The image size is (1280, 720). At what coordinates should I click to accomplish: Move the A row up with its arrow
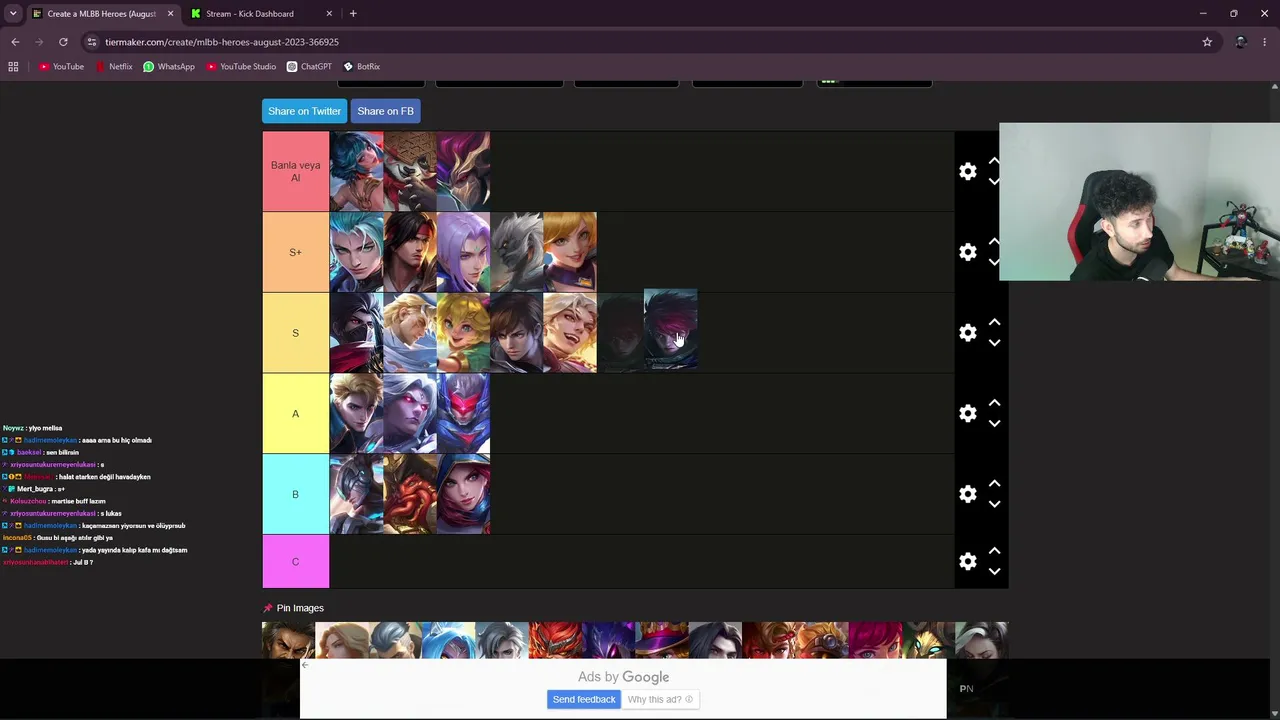(x=994, y=403)
